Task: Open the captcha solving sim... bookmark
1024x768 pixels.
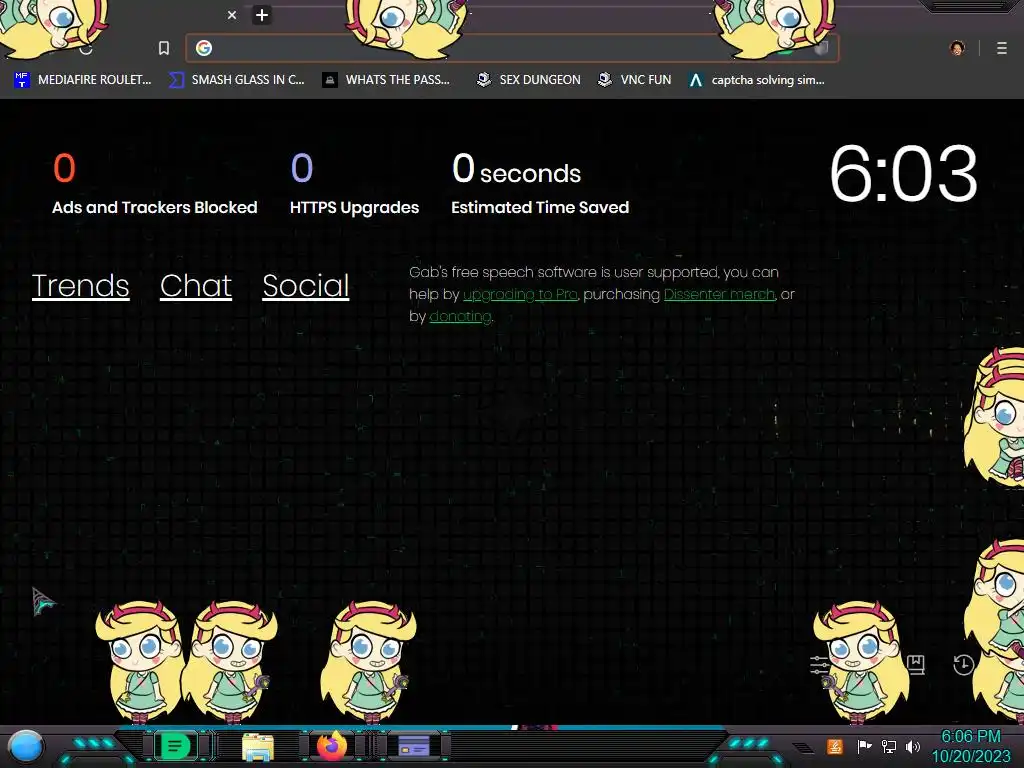Action: (x=757, y=80)
